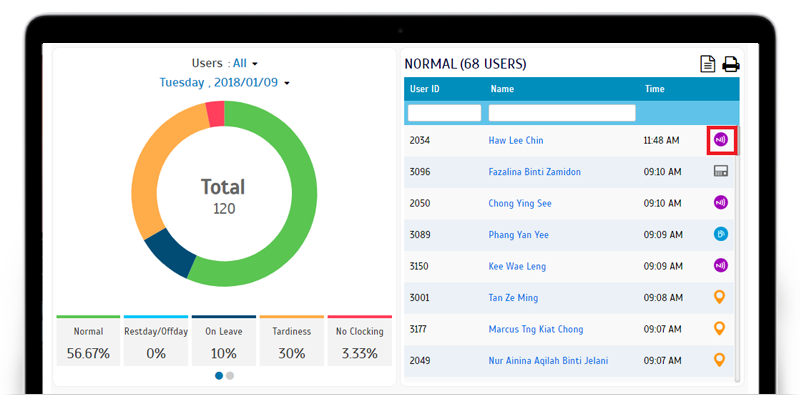This screenshot has height=395, width=800.
Task: Open the Users All dropdown
Action: 245,63
